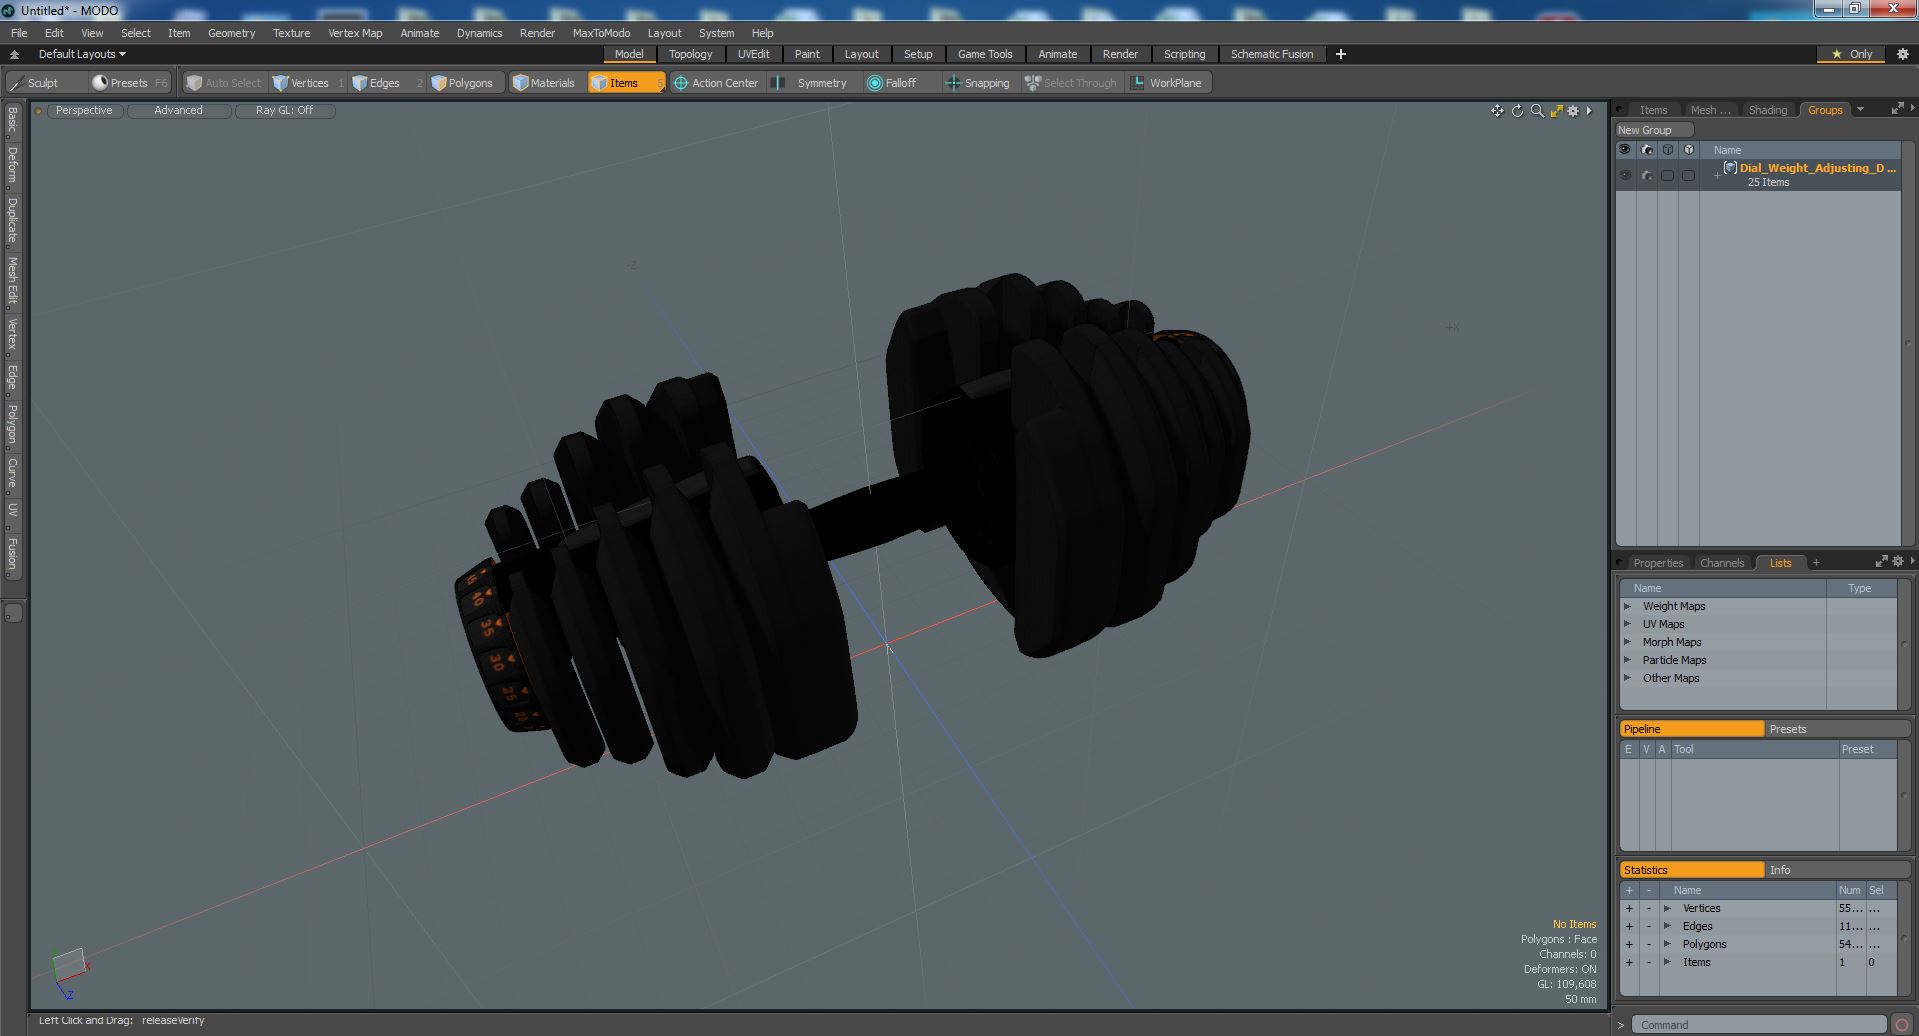The height and width of the screenshot is (1036, 1919).
Task: Click the Command input field
Action: click(x=1760, y=1024)
